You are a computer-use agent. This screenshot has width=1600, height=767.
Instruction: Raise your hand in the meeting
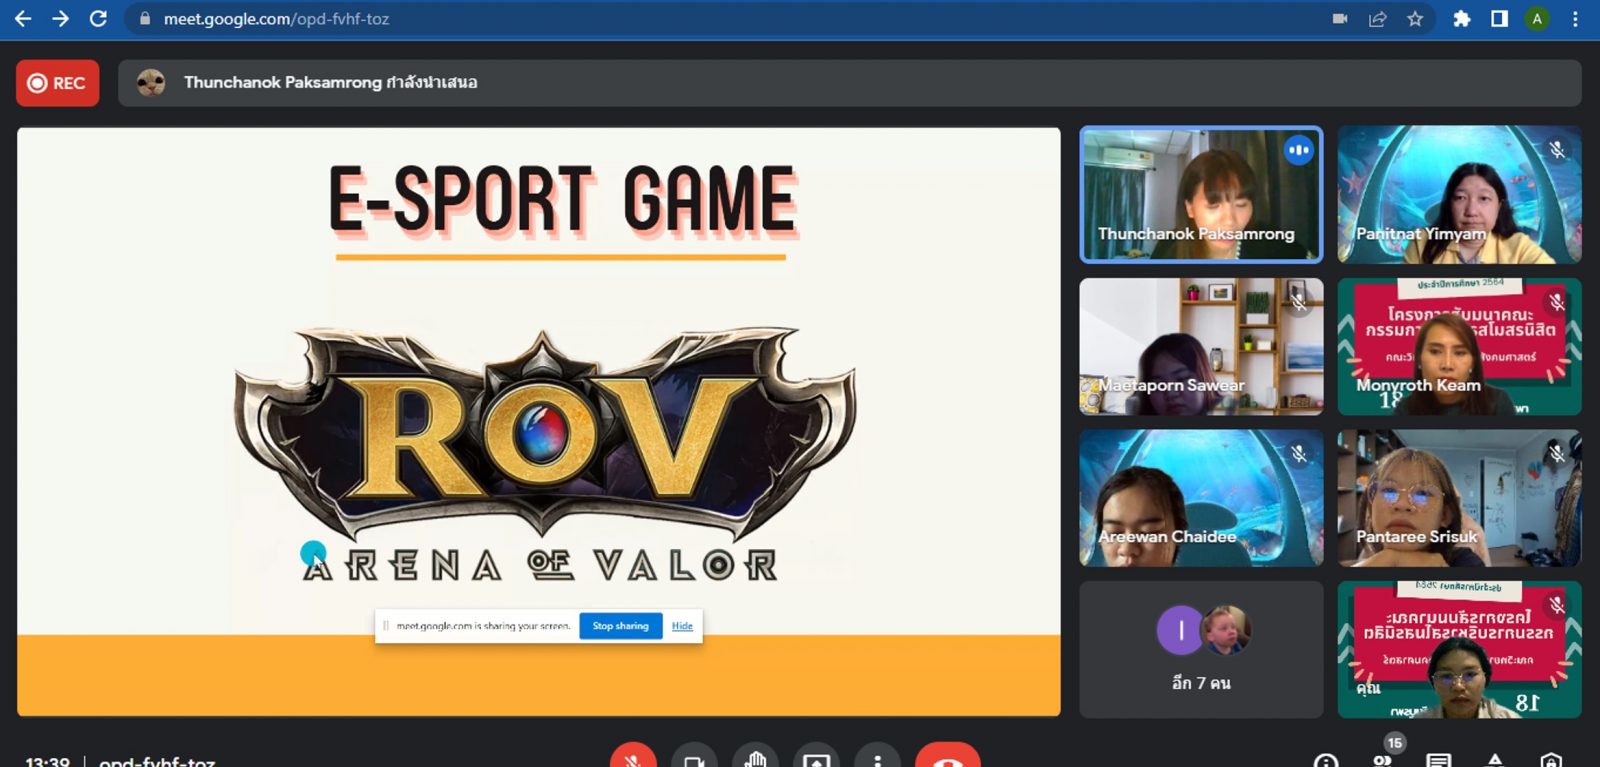pyautogui.click(x=755, y=759)
